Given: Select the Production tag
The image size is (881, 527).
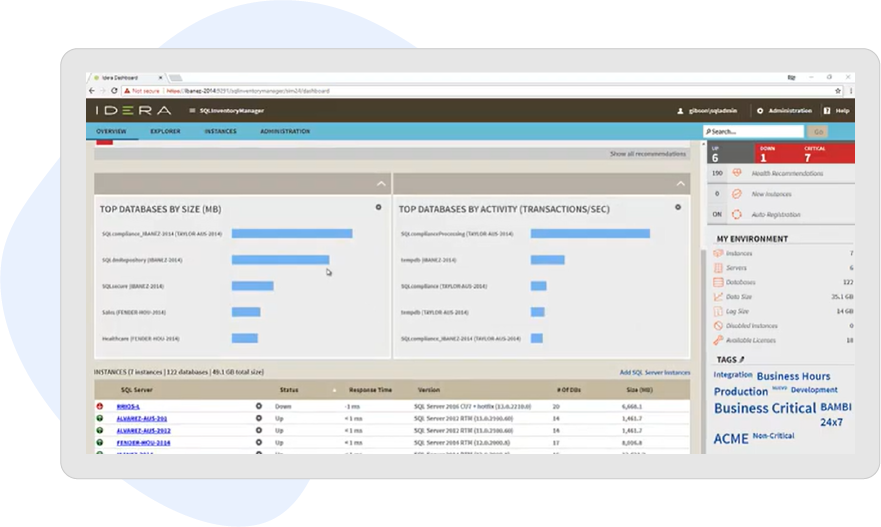Looking at the screenshot, I should (741, 392).
